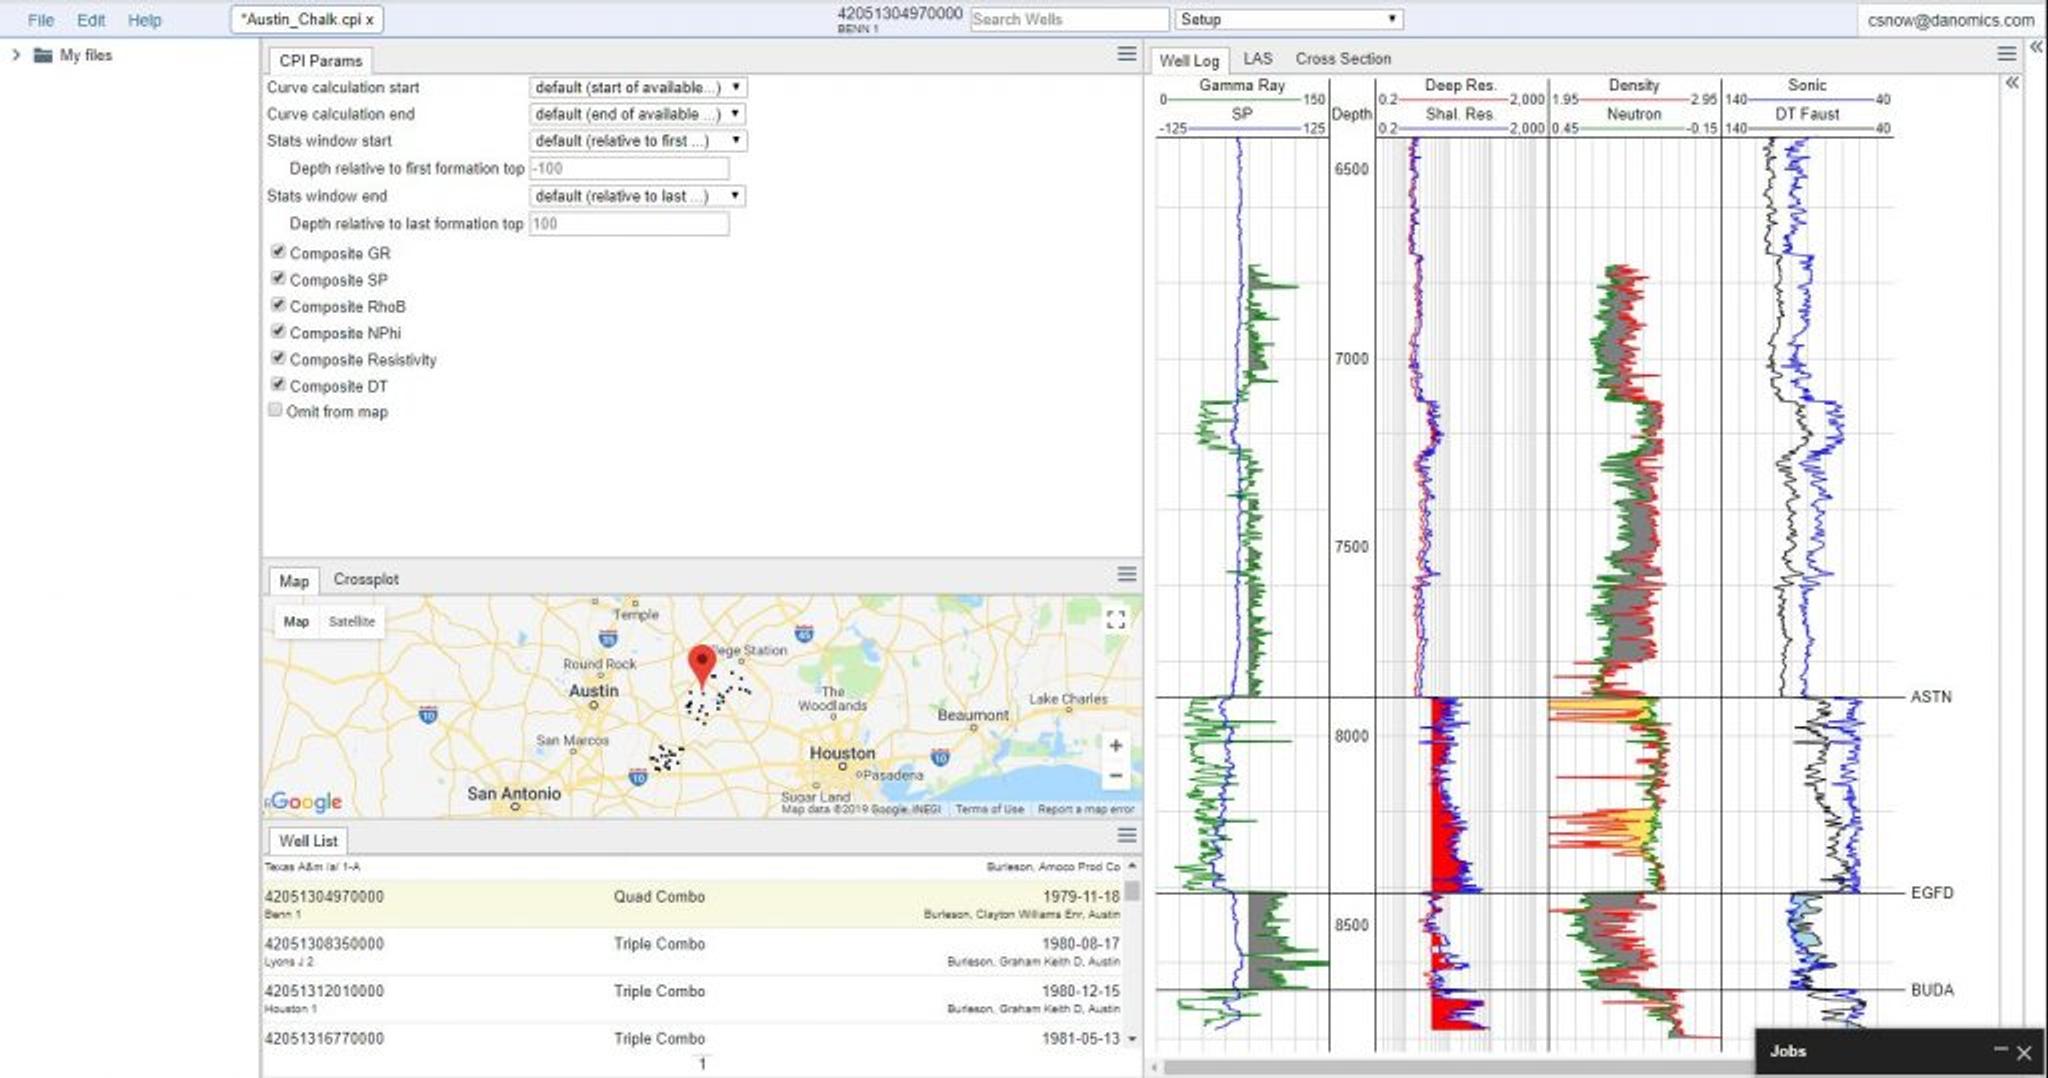Image resolution: width=2048 pixels, height=1078 pixels.
Task: Collapse the well log tracks double-chevron
Action: click(x=2012, y=83)
